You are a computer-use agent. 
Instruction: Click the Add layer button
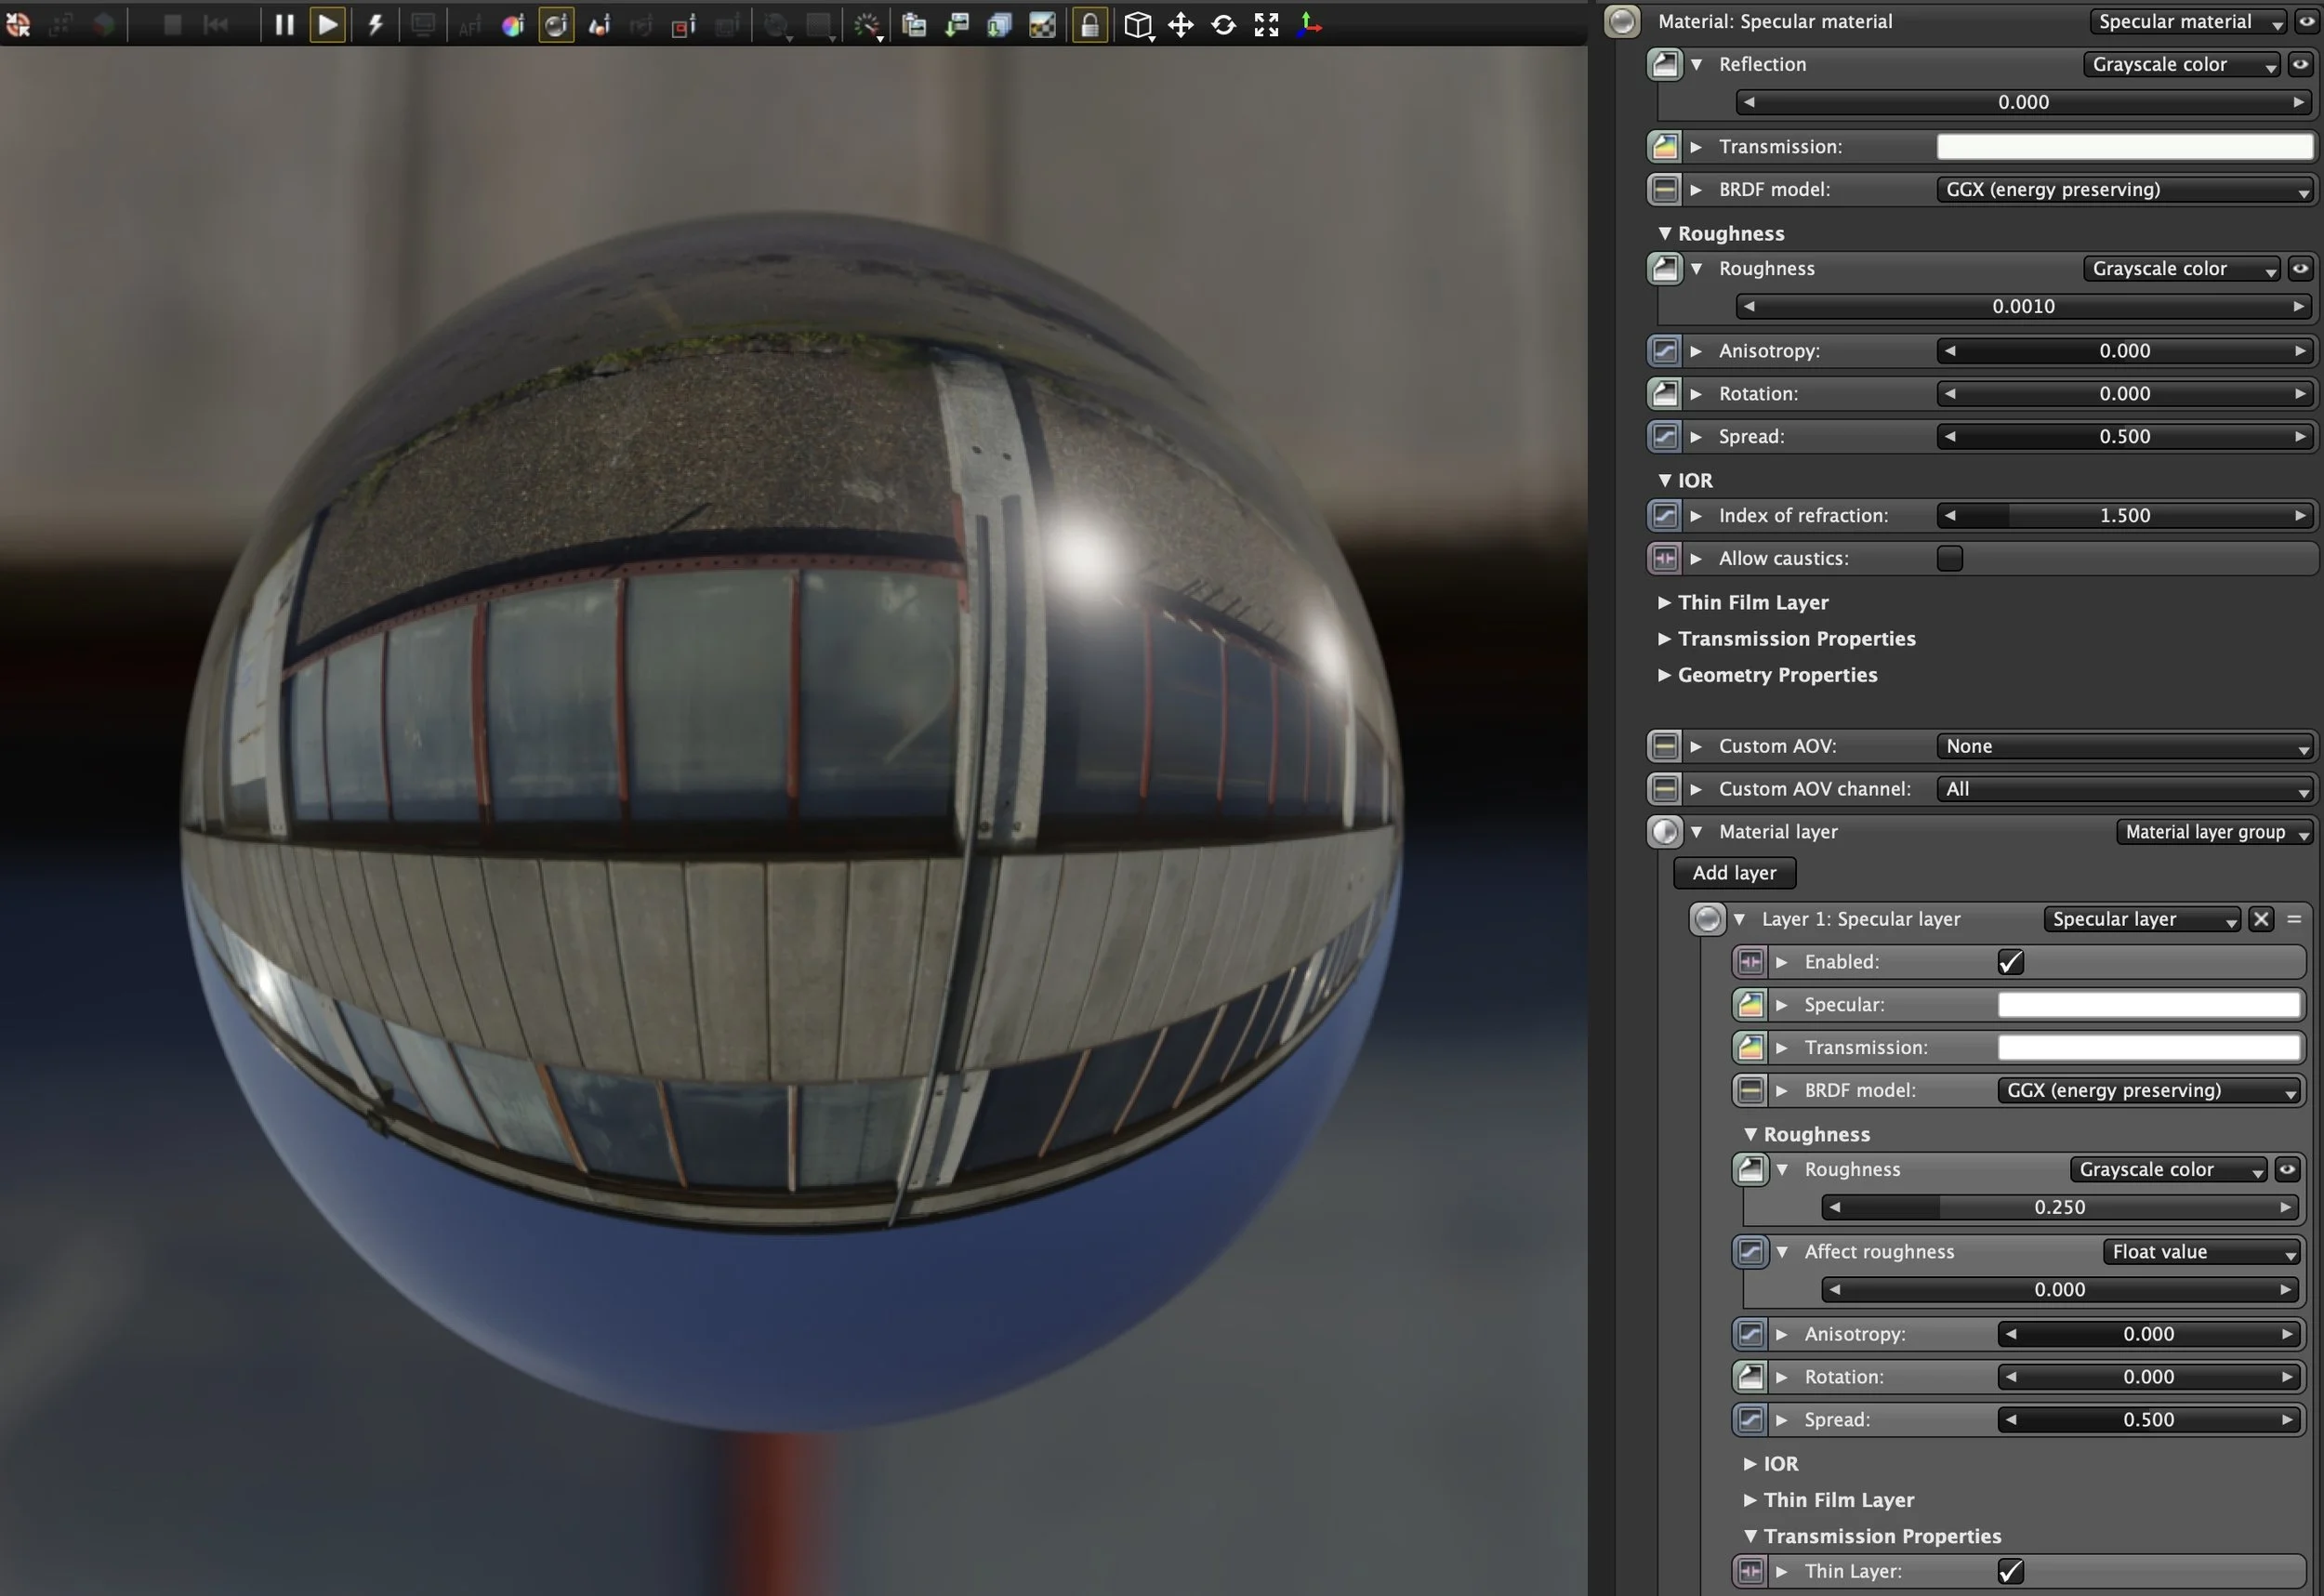pos(1734,873)
